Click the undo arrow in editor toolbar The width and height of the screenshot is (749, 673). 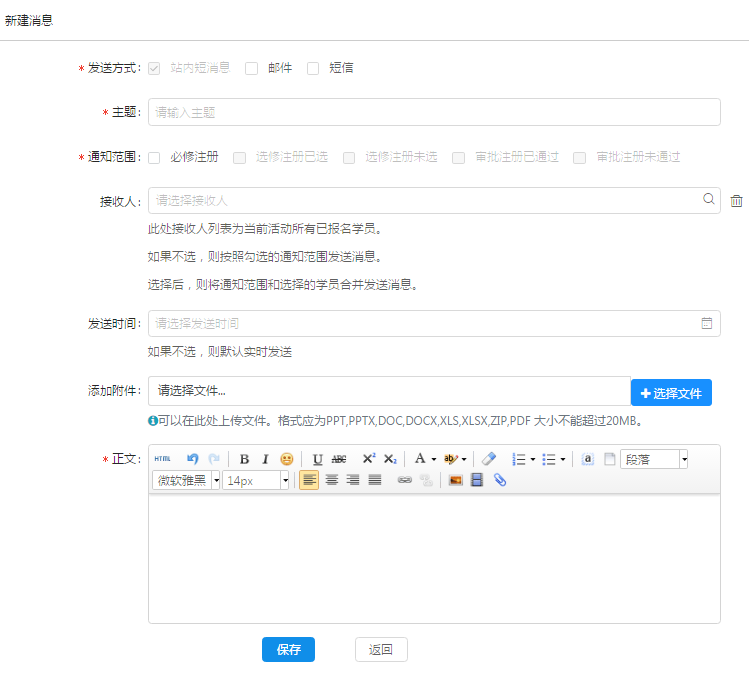click(193, 459)
